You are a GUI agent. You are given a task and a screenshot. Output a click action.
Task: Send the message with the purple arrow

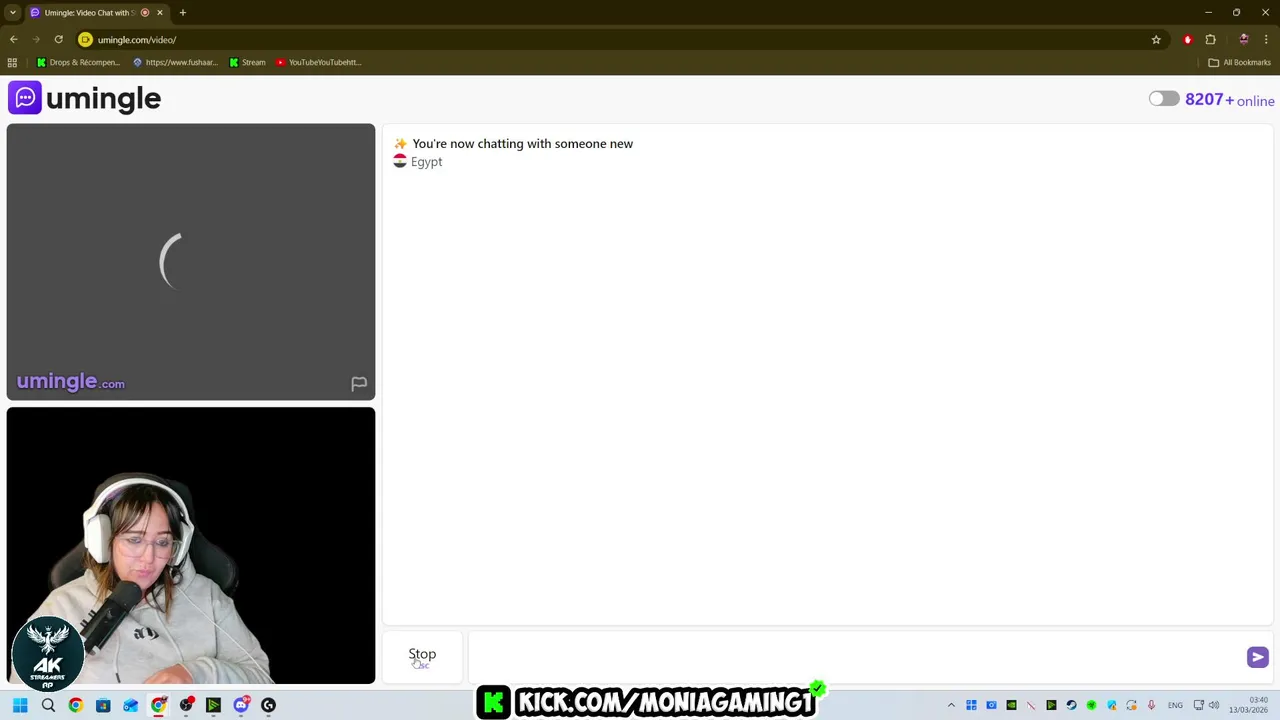[x=1257, y=657]
